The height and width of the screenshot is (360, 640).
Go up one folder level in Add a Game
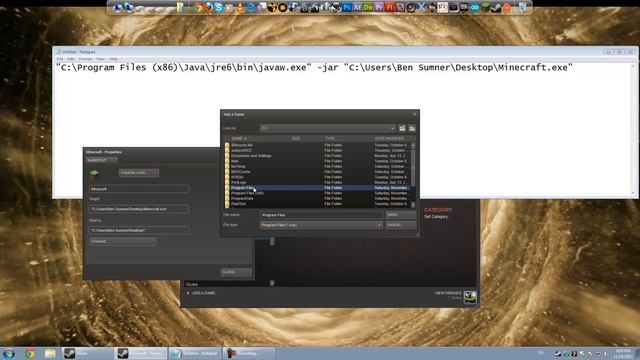402,128
